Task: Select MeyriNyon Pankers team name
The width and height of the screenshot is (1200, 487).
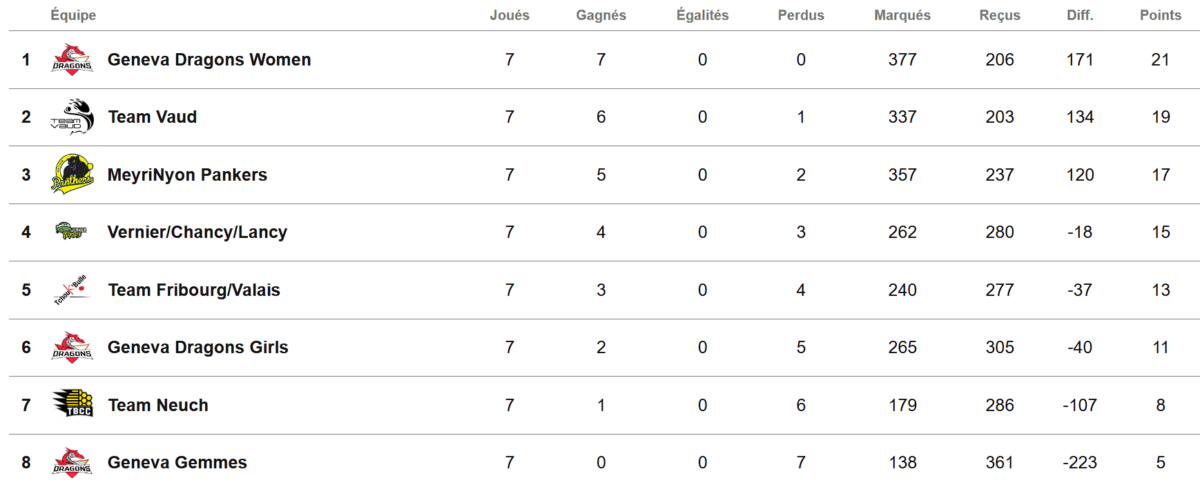Action: click(x=187, y=175)
